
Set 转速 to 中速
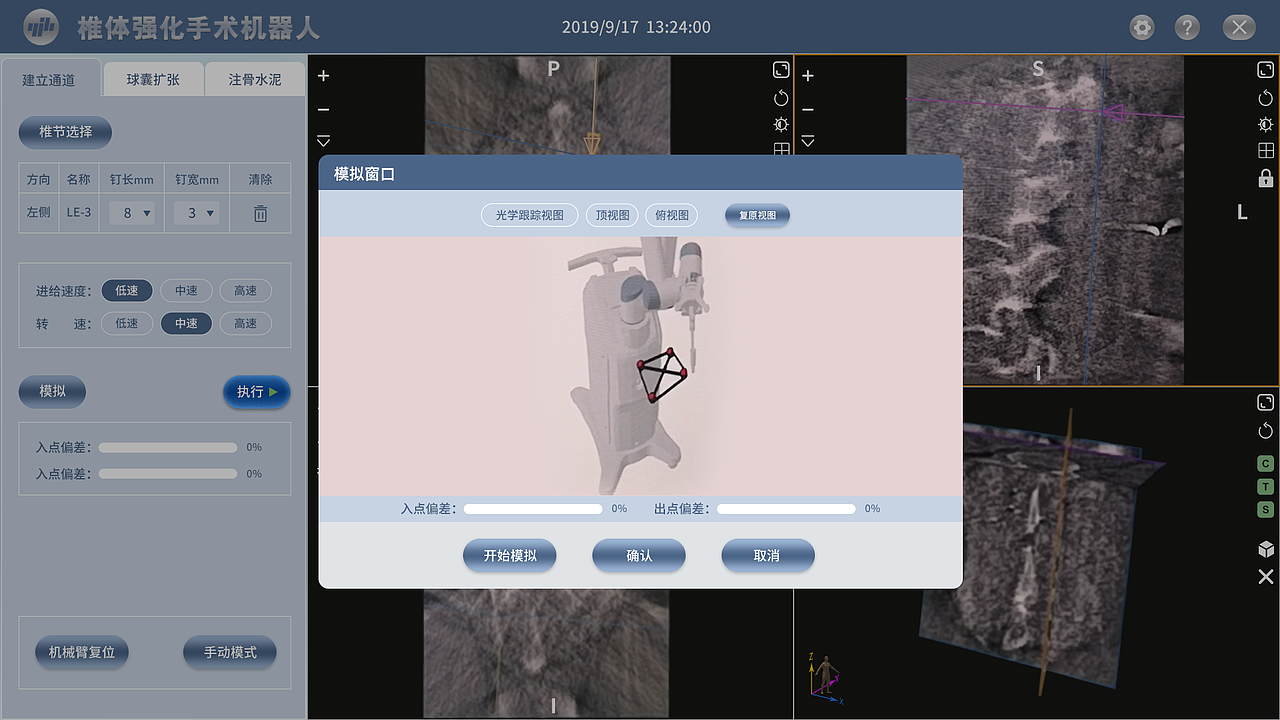186,324
